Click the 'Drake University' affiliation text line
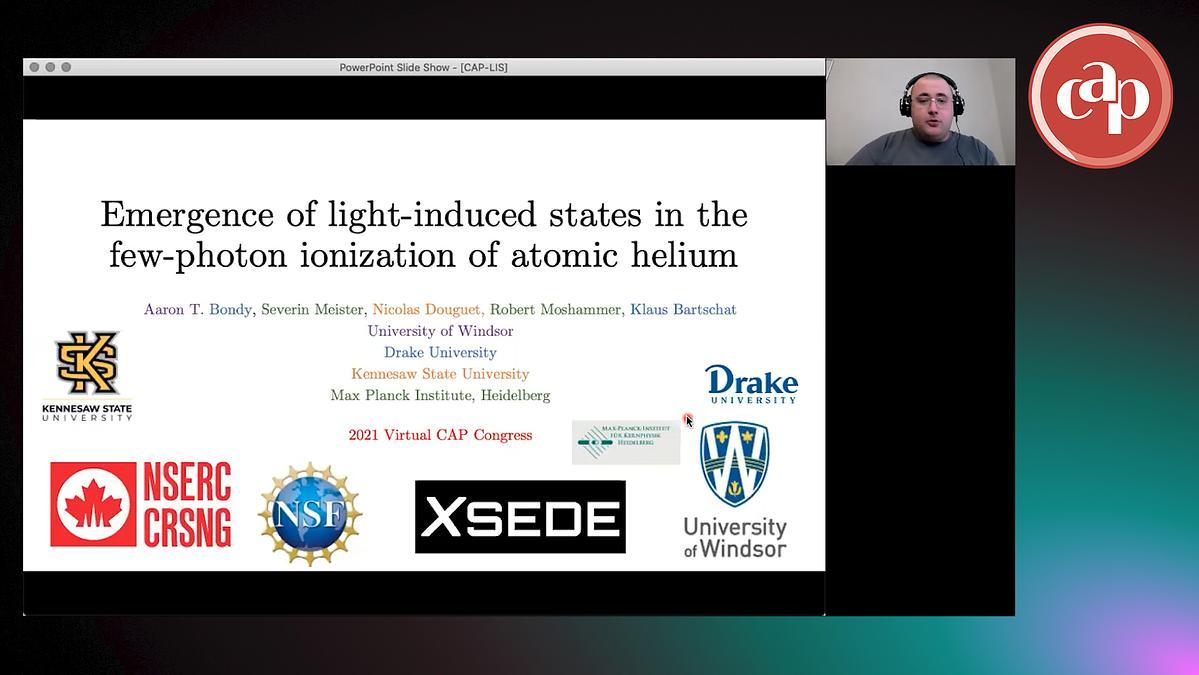This screenshot has width=1199, height=675. tap(440, 352)
